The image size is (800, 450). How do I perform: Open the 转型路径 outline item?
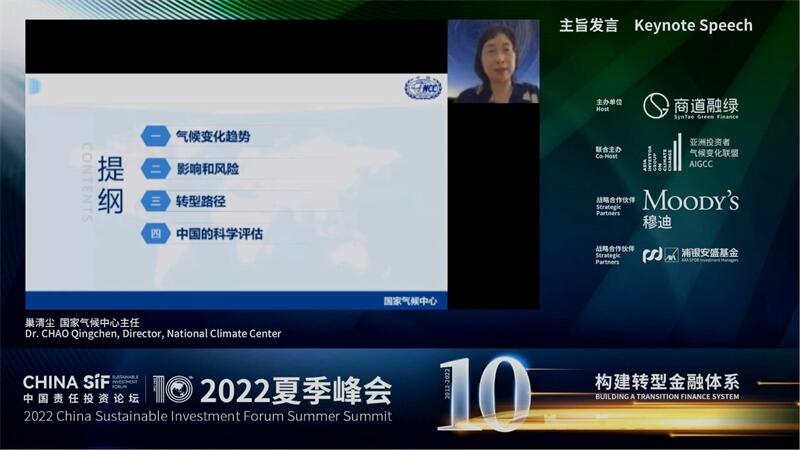click(x=201, y=201)
